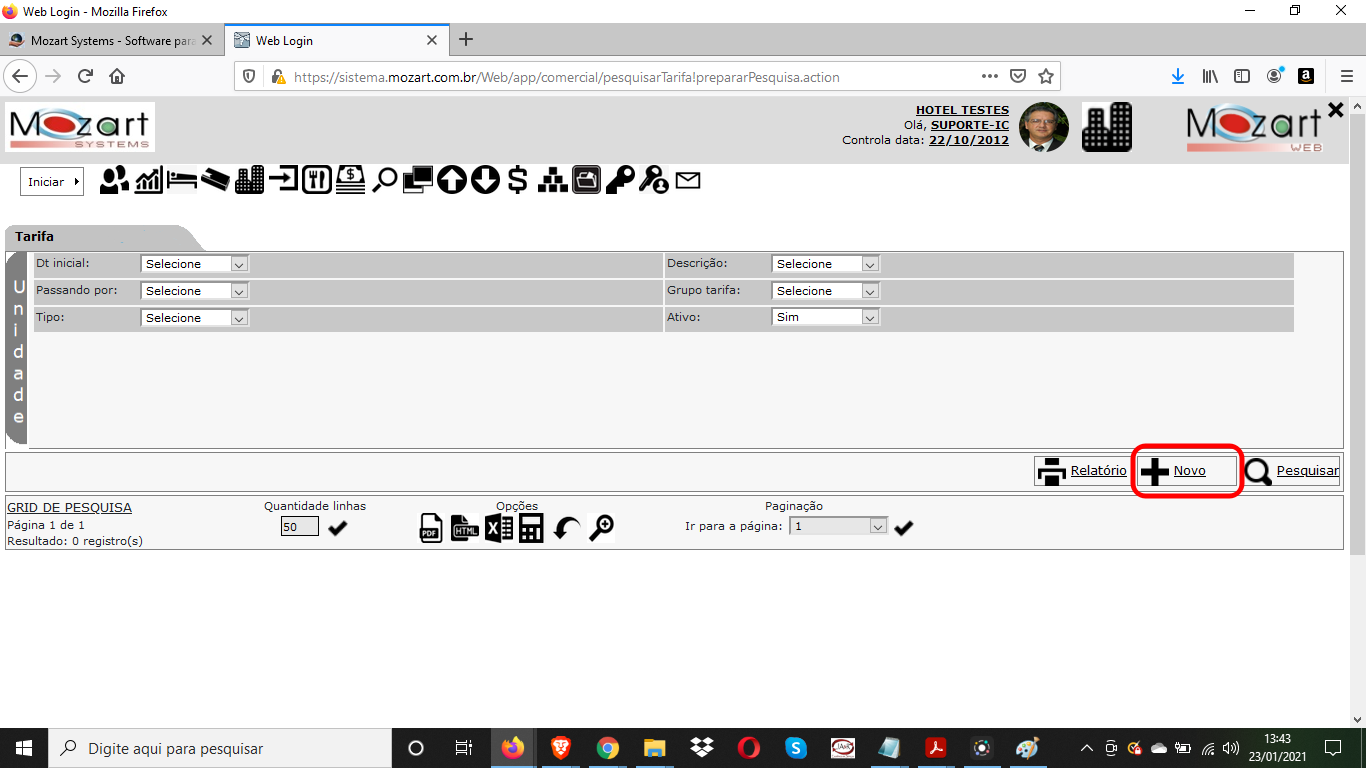
Task: Click the undo curved arrow under Opções
Action: pyautogui.click(x=567, y=528)
